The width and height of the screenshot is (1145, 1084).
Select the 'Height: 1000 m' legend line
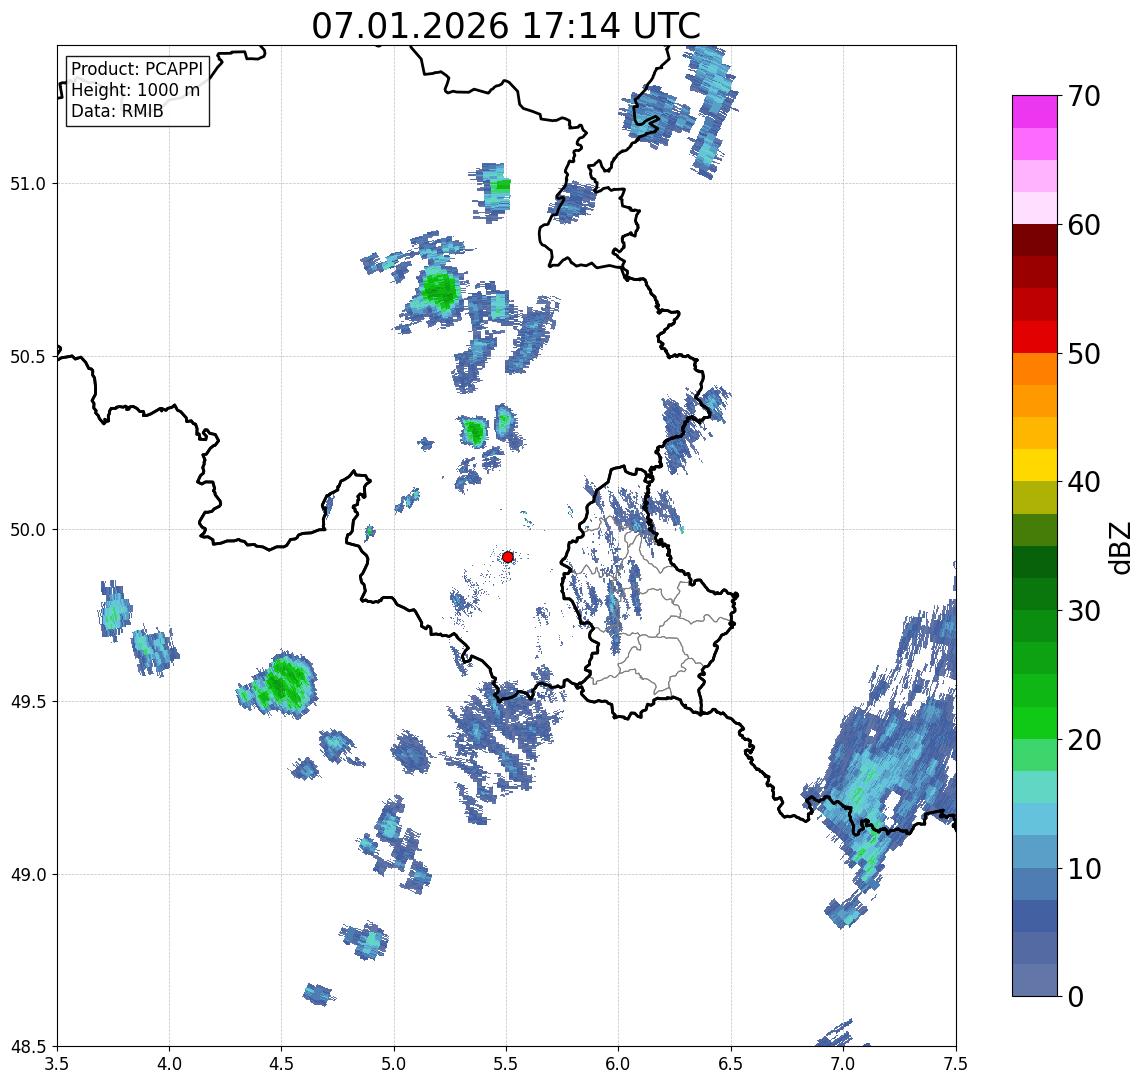(x=135, y=90)
